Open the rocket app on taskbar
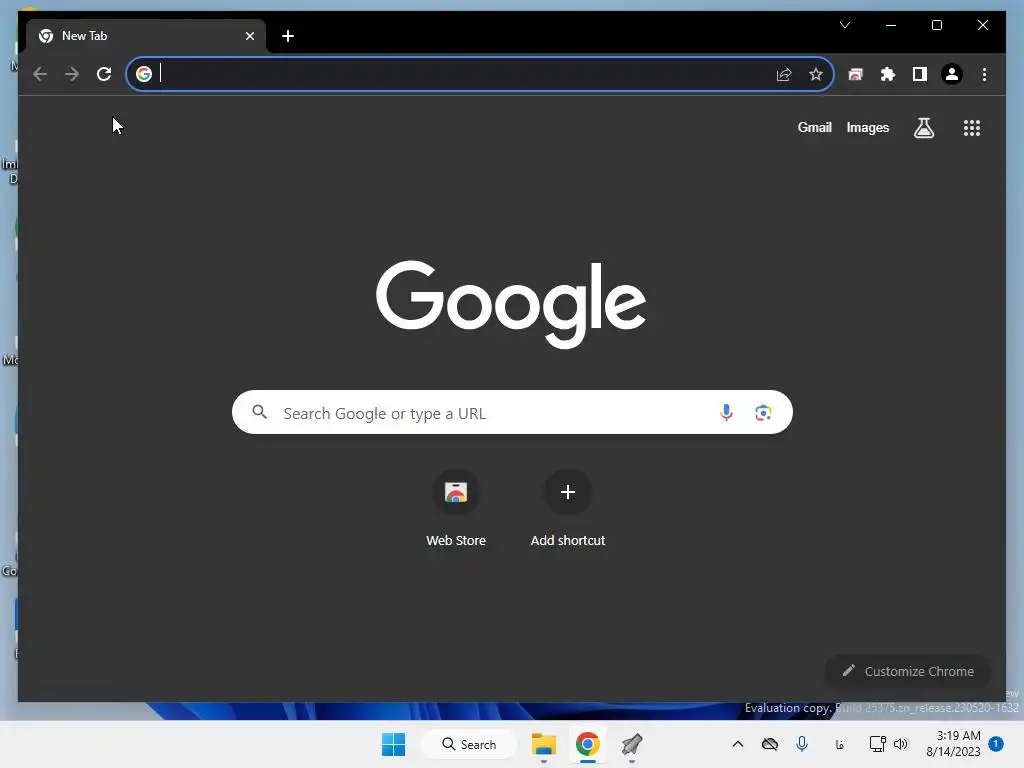Image resolution: width=1024 pixels, height=768 pixels. click(632, 744)
